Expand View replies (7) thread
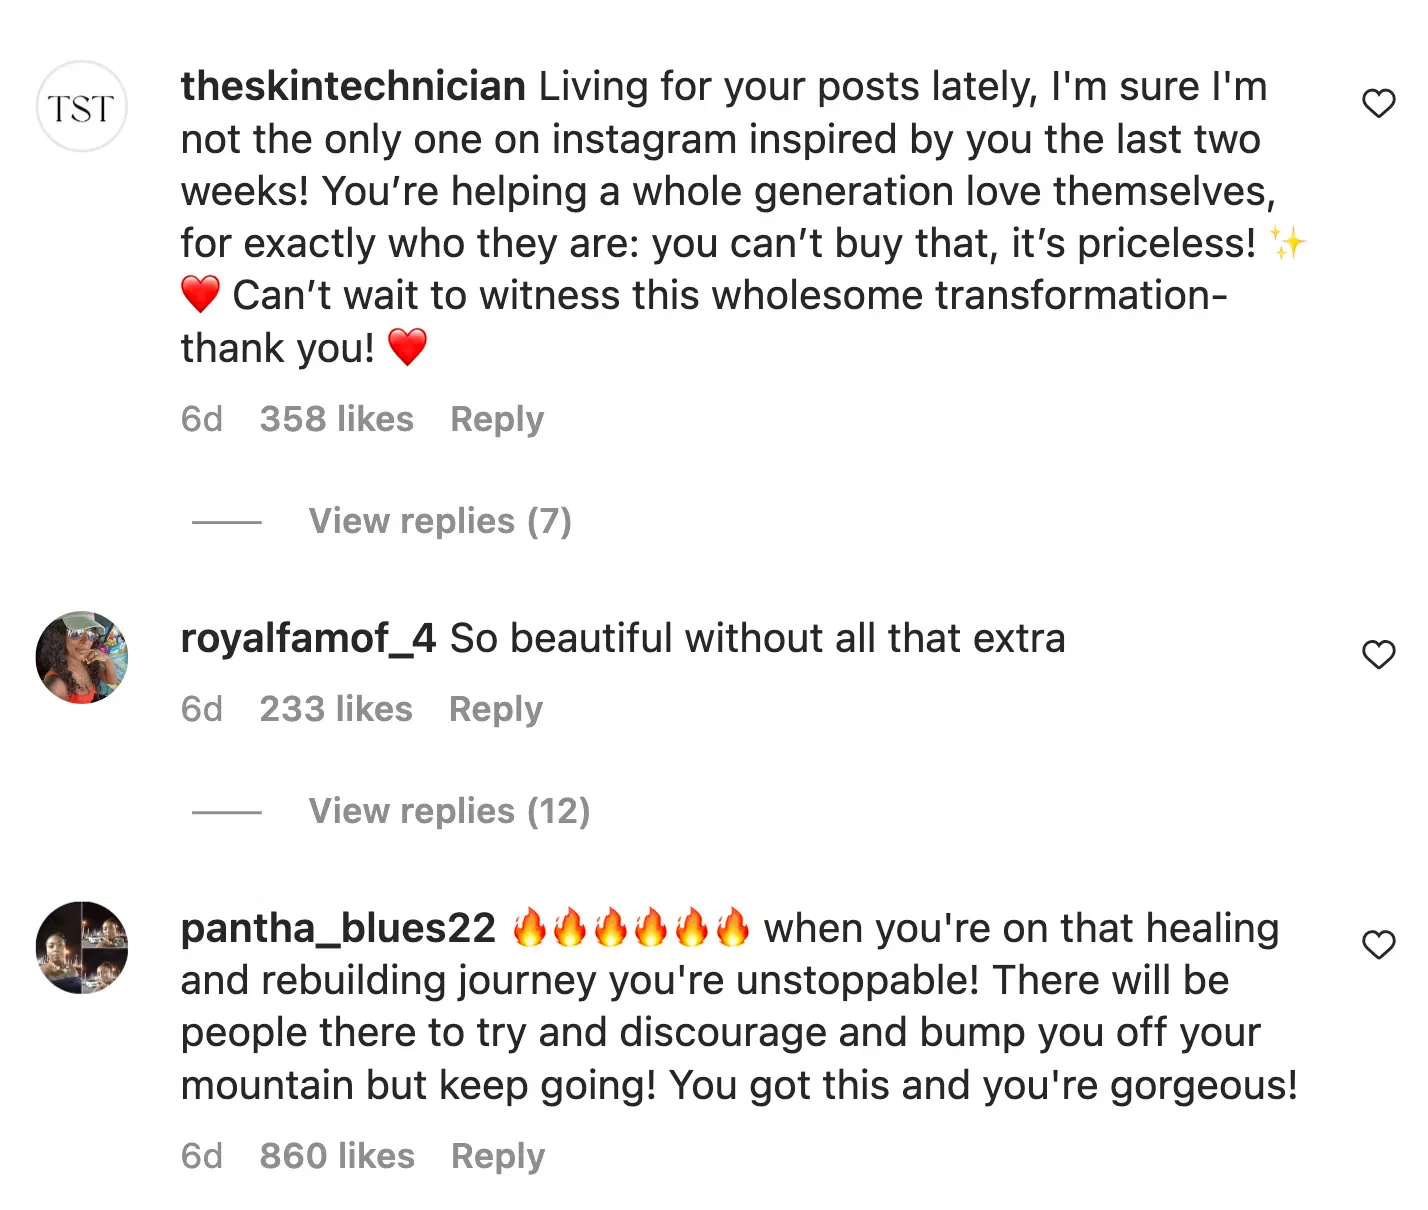 point(439,521)
